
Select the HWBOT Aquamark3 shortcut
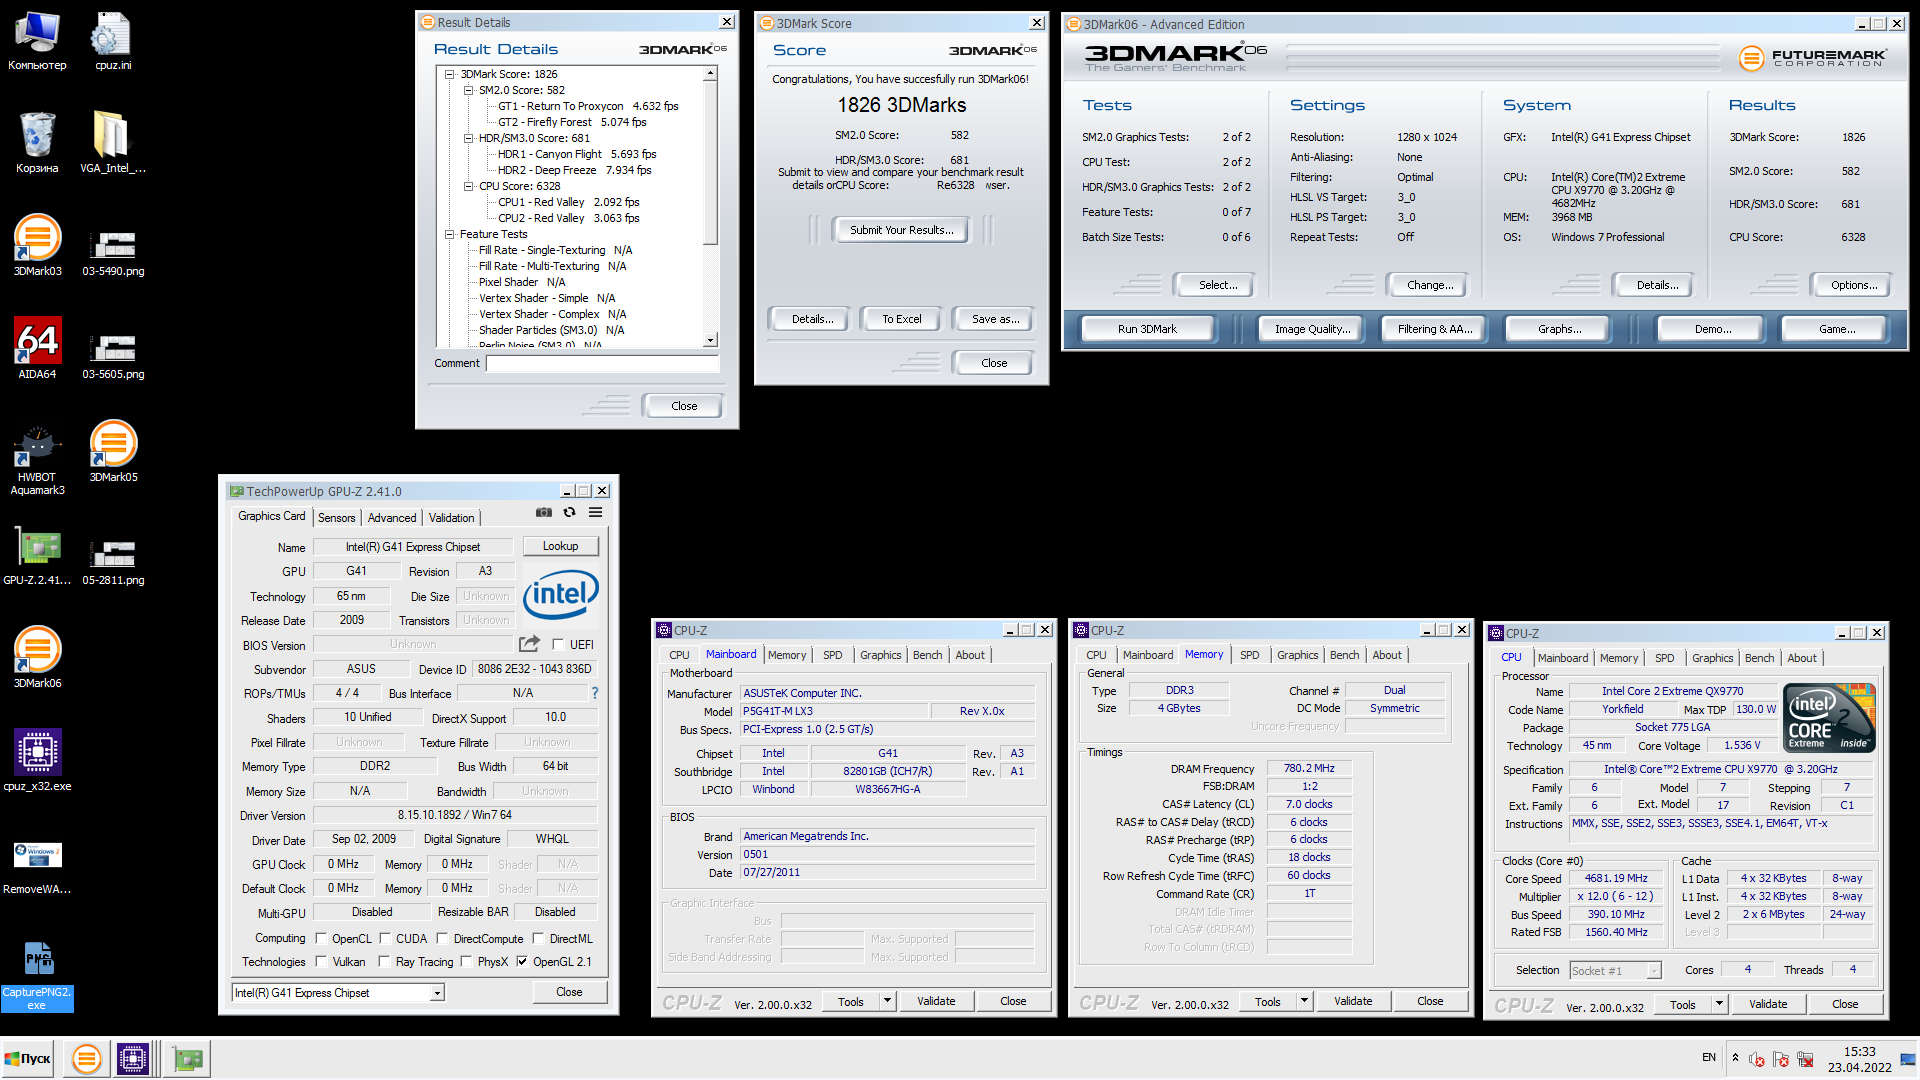click(x=37, y=460)
